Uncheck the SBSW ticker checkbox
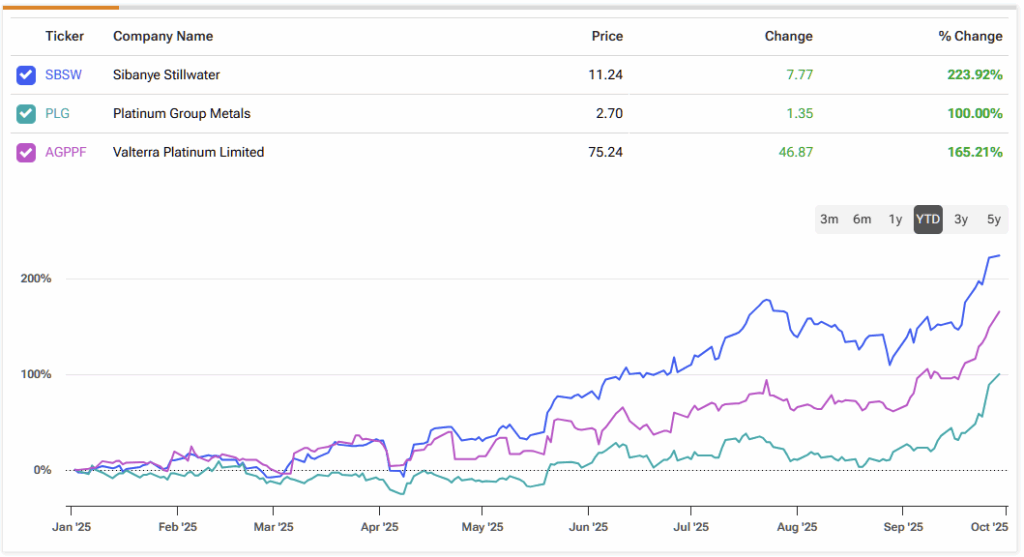1024x557 pixels. [x=27, y=75]
